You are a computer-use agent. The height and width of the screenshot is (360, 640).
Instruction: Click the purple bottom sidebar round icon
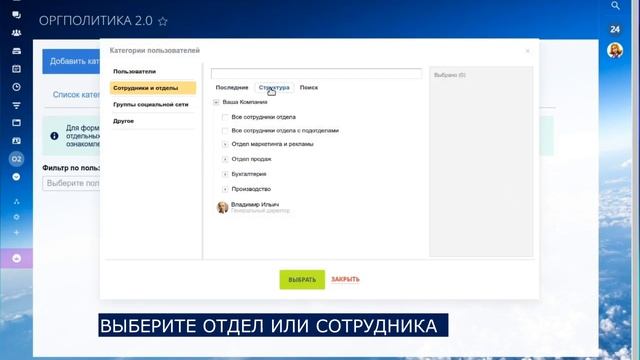(16, 258)
